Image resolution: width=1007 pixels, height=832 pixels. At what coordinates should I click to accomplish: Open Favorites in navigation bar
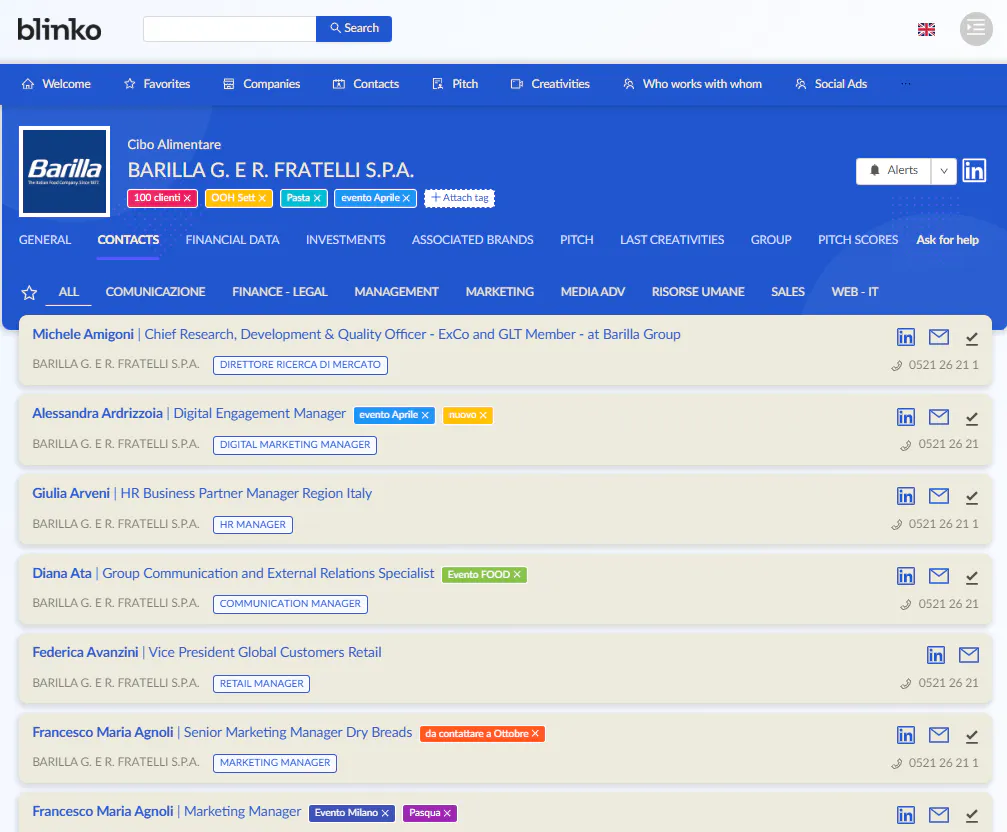157,84
